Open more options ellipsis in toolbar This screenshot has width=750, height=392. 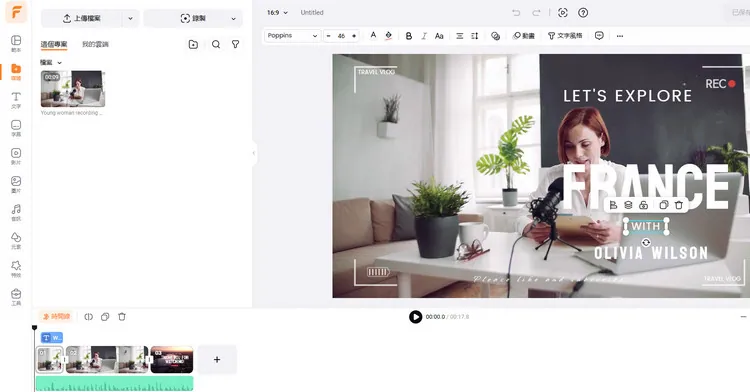point(620,36)
